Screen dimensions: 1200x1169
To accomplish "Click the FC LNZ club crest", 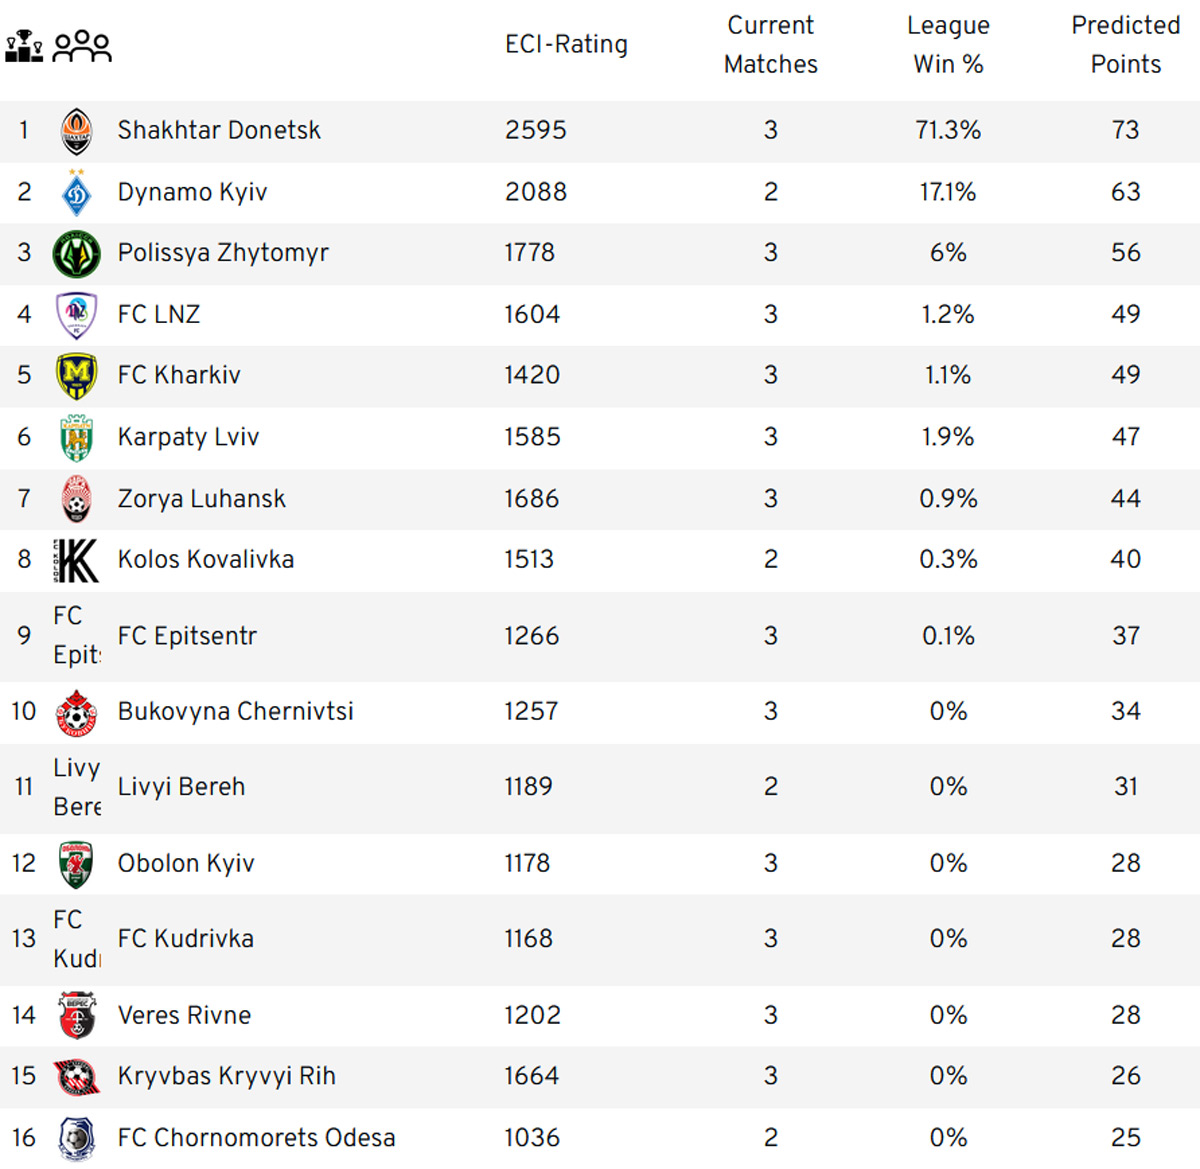I will coord(77,315).
